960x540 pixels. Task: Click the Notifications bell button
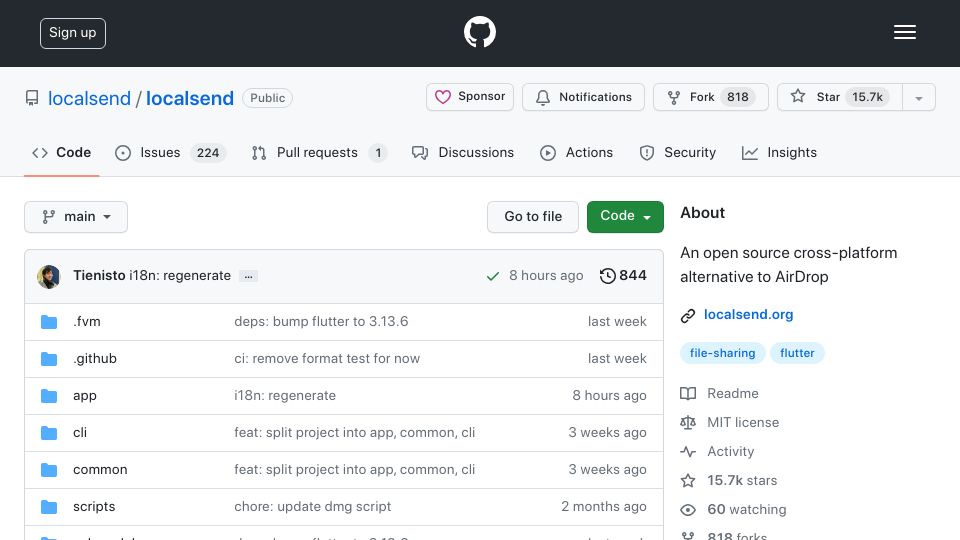click(x=583, y=97)
